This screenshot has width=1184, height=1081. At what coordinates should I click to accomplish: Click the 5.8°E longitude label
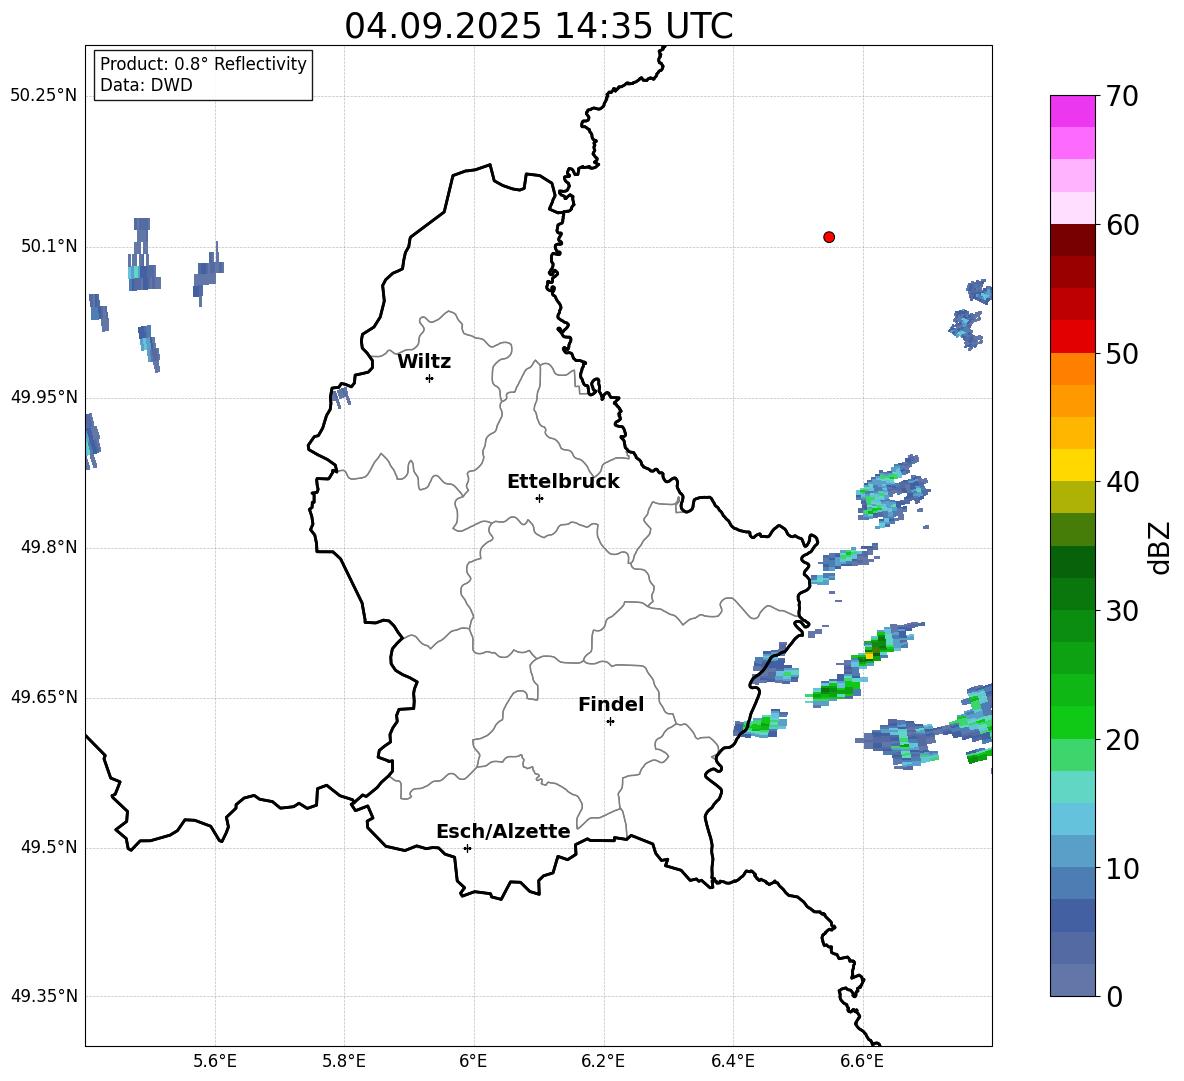tap(344, 1061)
